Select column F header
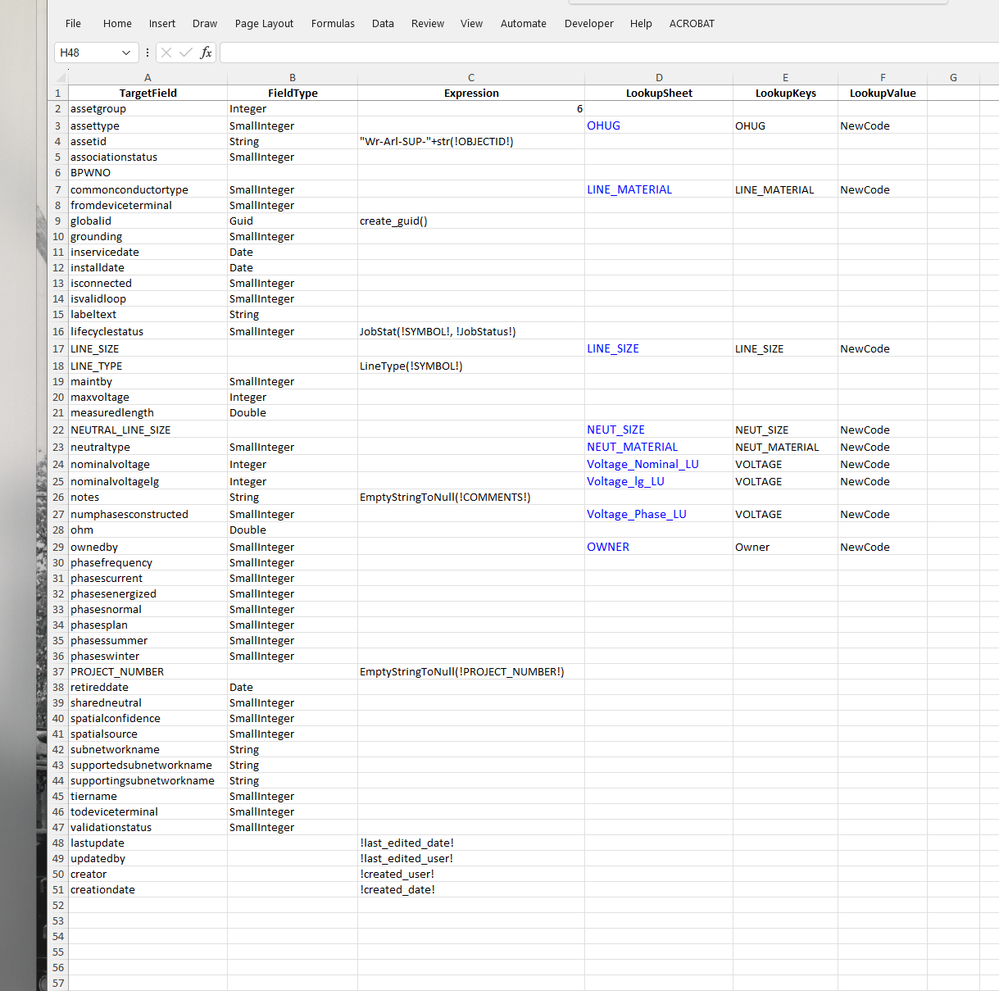The height and width of the screenshot is (991, 999). coord(882,78)
